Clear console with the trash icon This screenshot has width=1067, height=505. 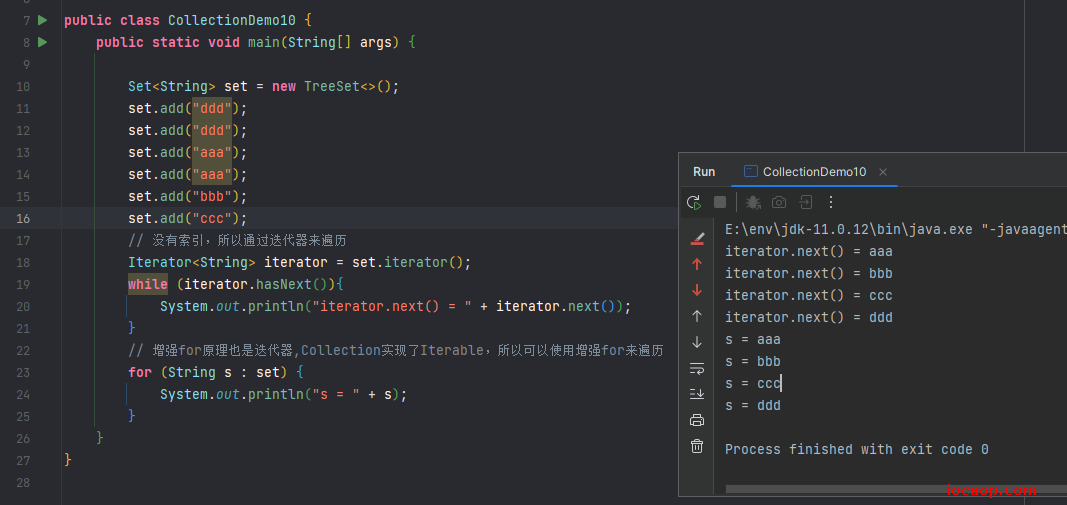697,446
